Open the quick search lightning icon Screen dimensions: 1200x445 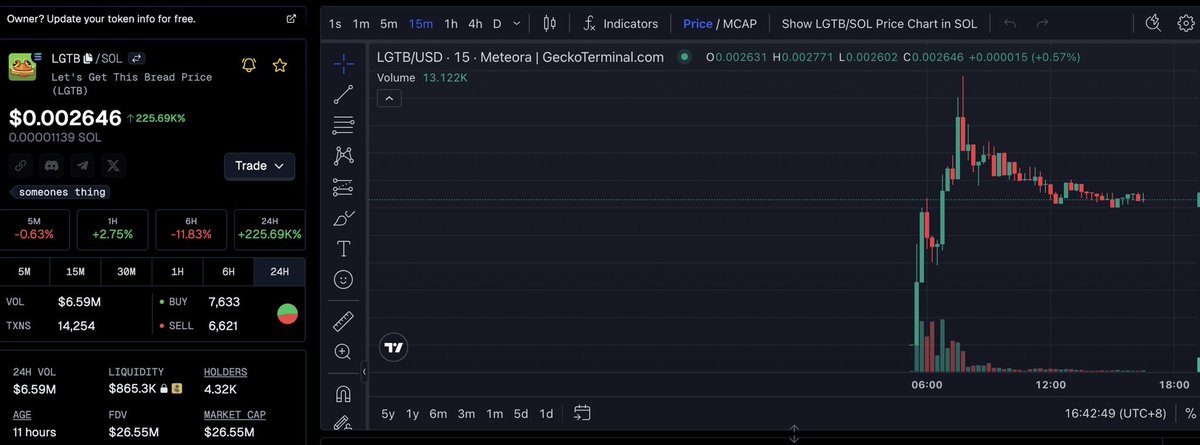[x=1153, y=23]
